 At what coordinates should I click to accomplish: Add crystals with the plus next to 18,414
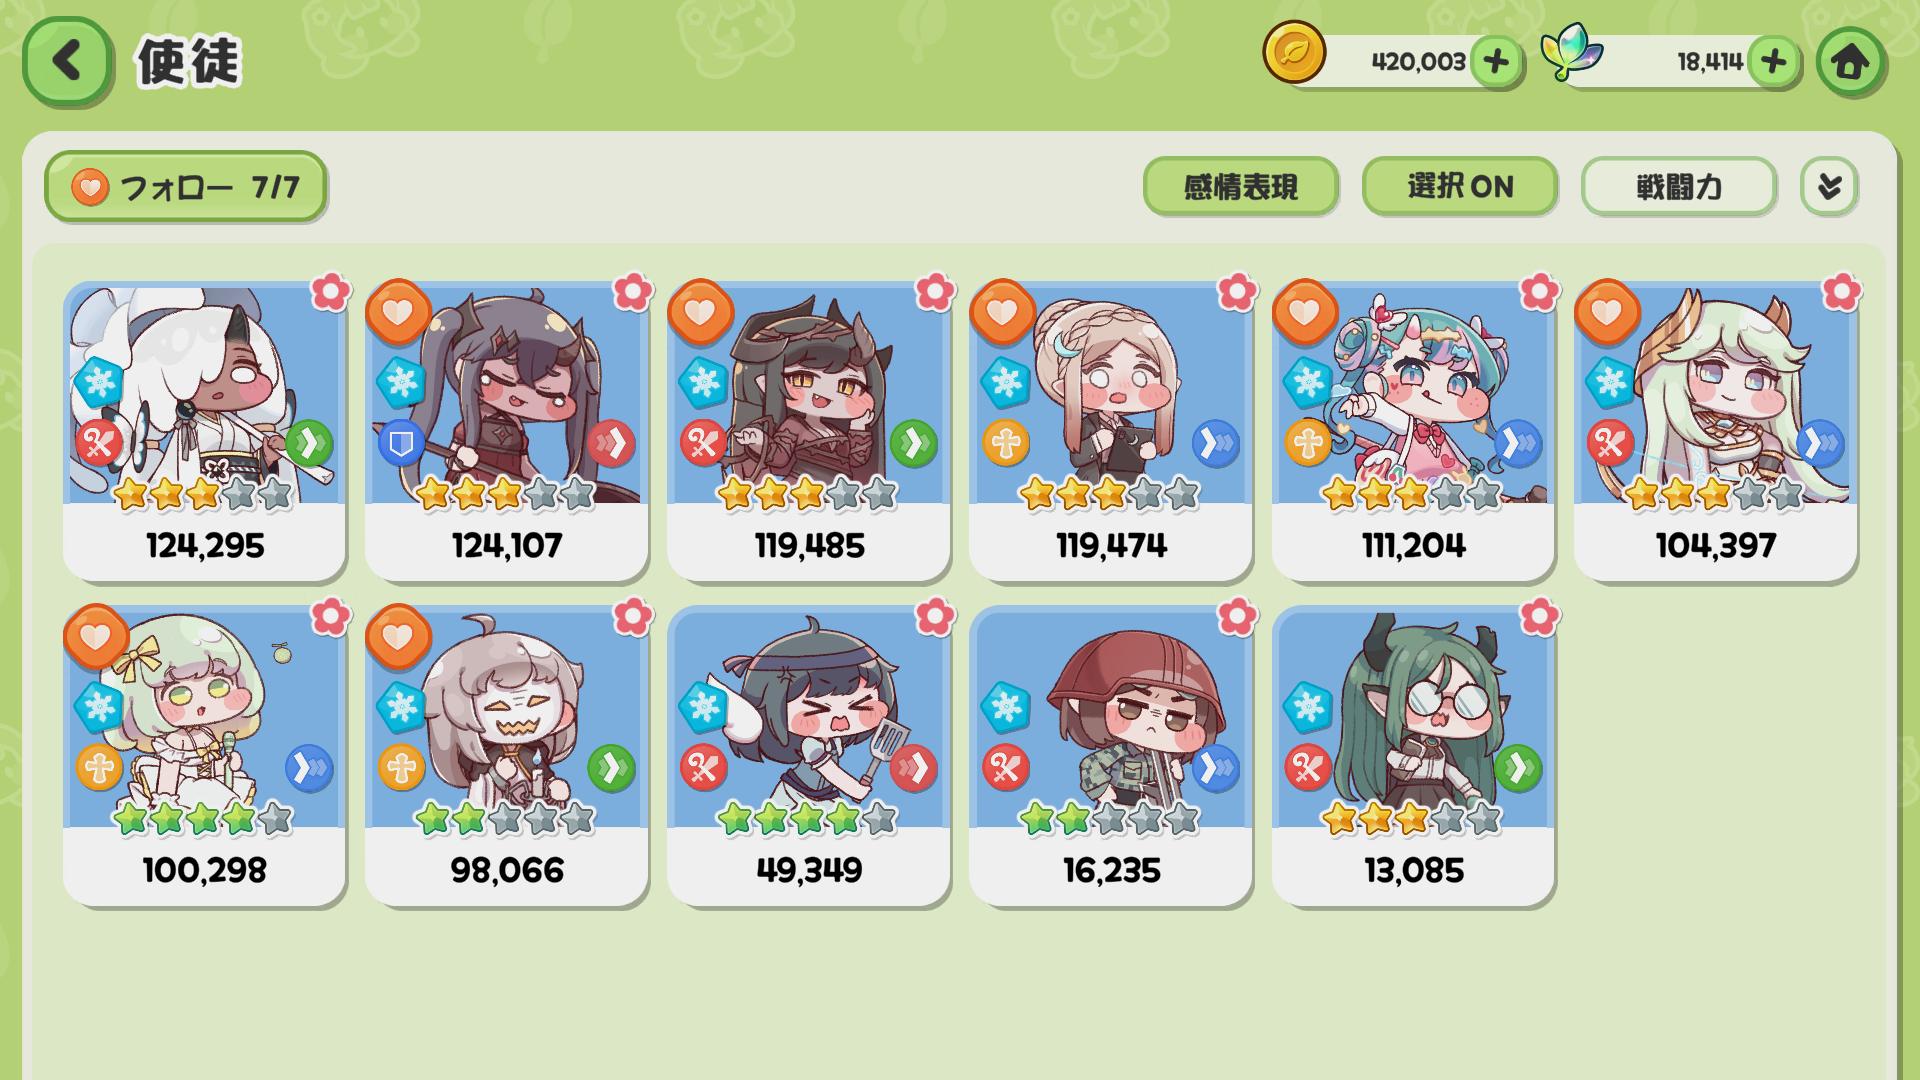(x=1773, y=62)
